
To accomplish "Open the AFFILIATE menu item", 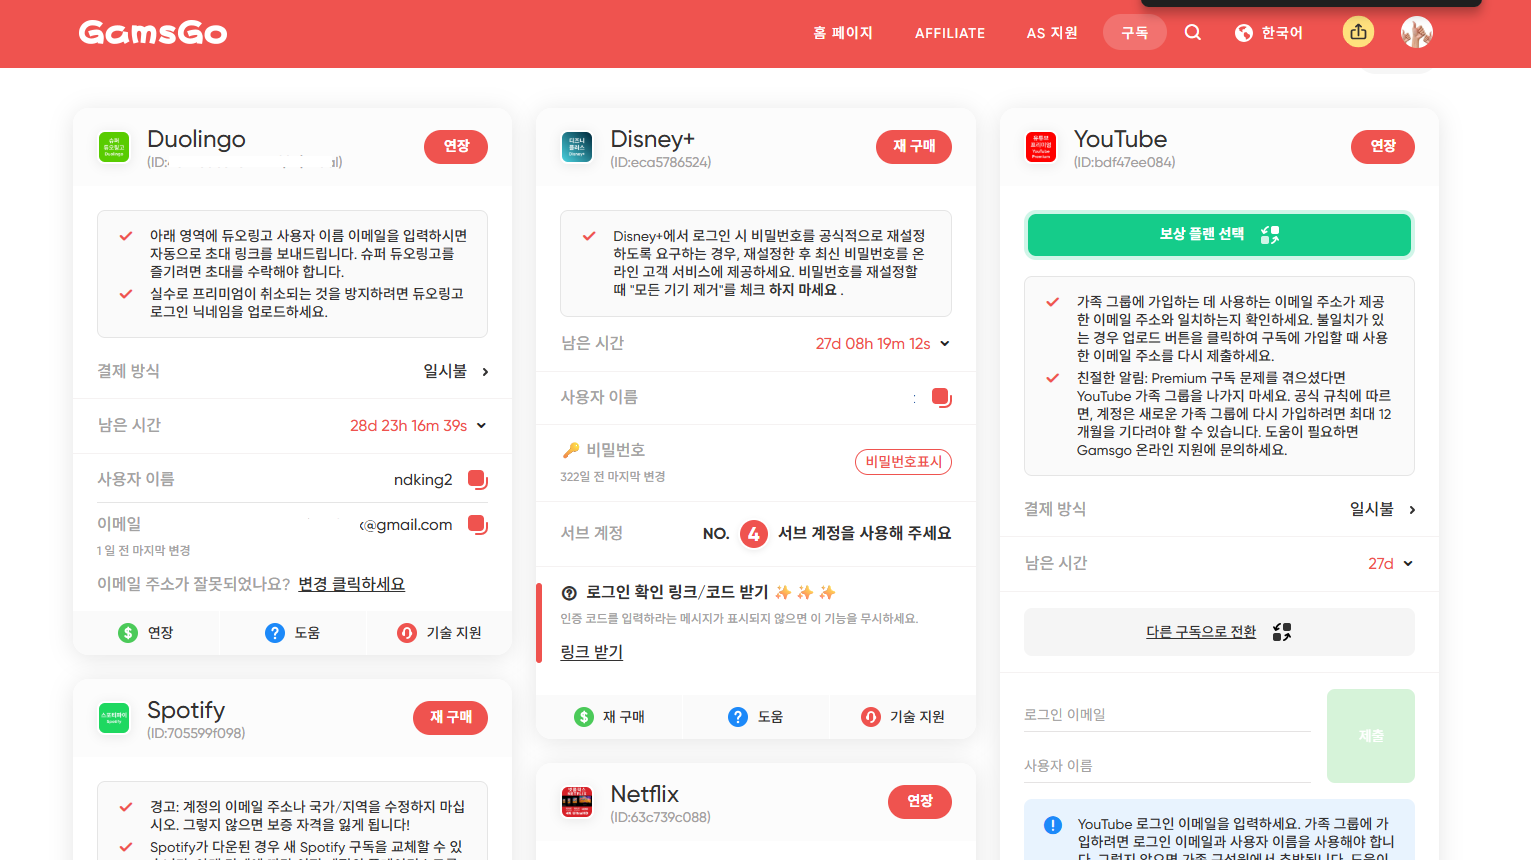I will pos(950,33).
